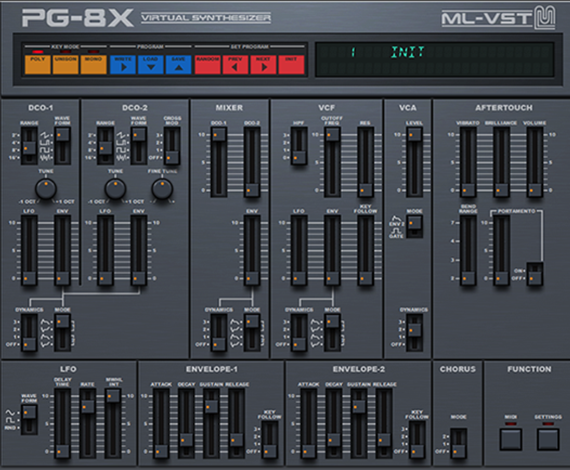The image size is (570, 470).
Task: Click the LFO Rate slider
Action: (x=88, y=423)
